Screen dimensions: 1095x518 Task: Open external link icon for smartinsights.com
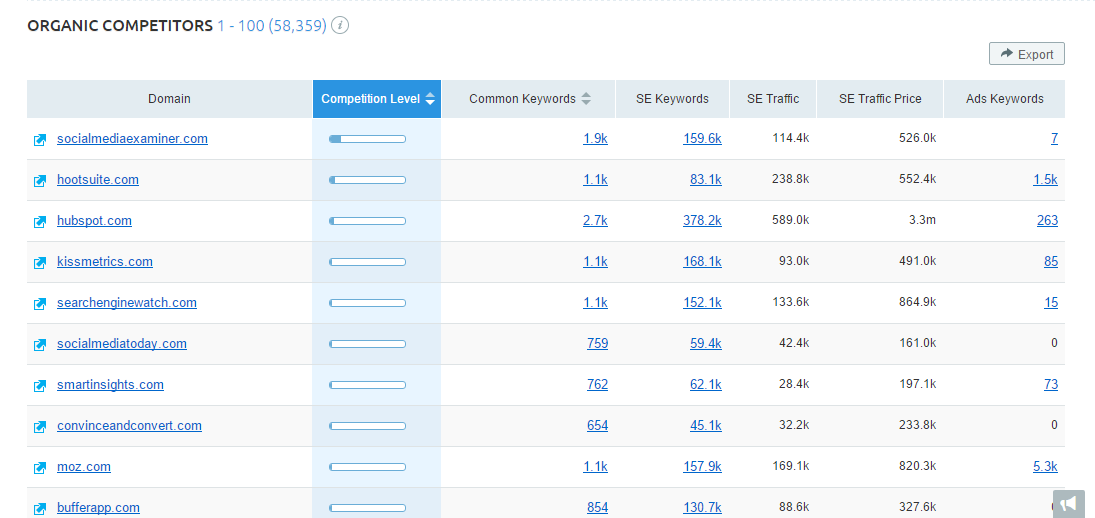pyautogui.click(x=40, y=386)
